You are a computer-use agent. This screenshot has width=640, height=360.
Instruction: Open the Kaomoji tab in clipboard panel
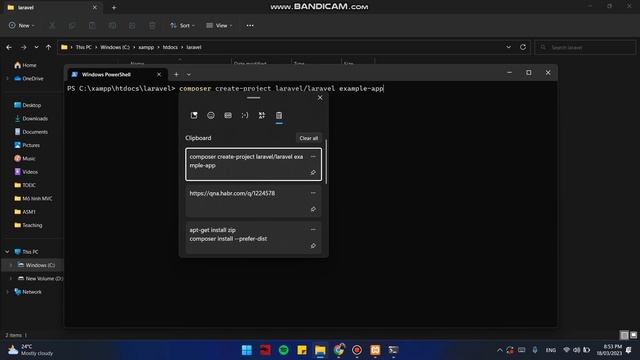point(244,116)
